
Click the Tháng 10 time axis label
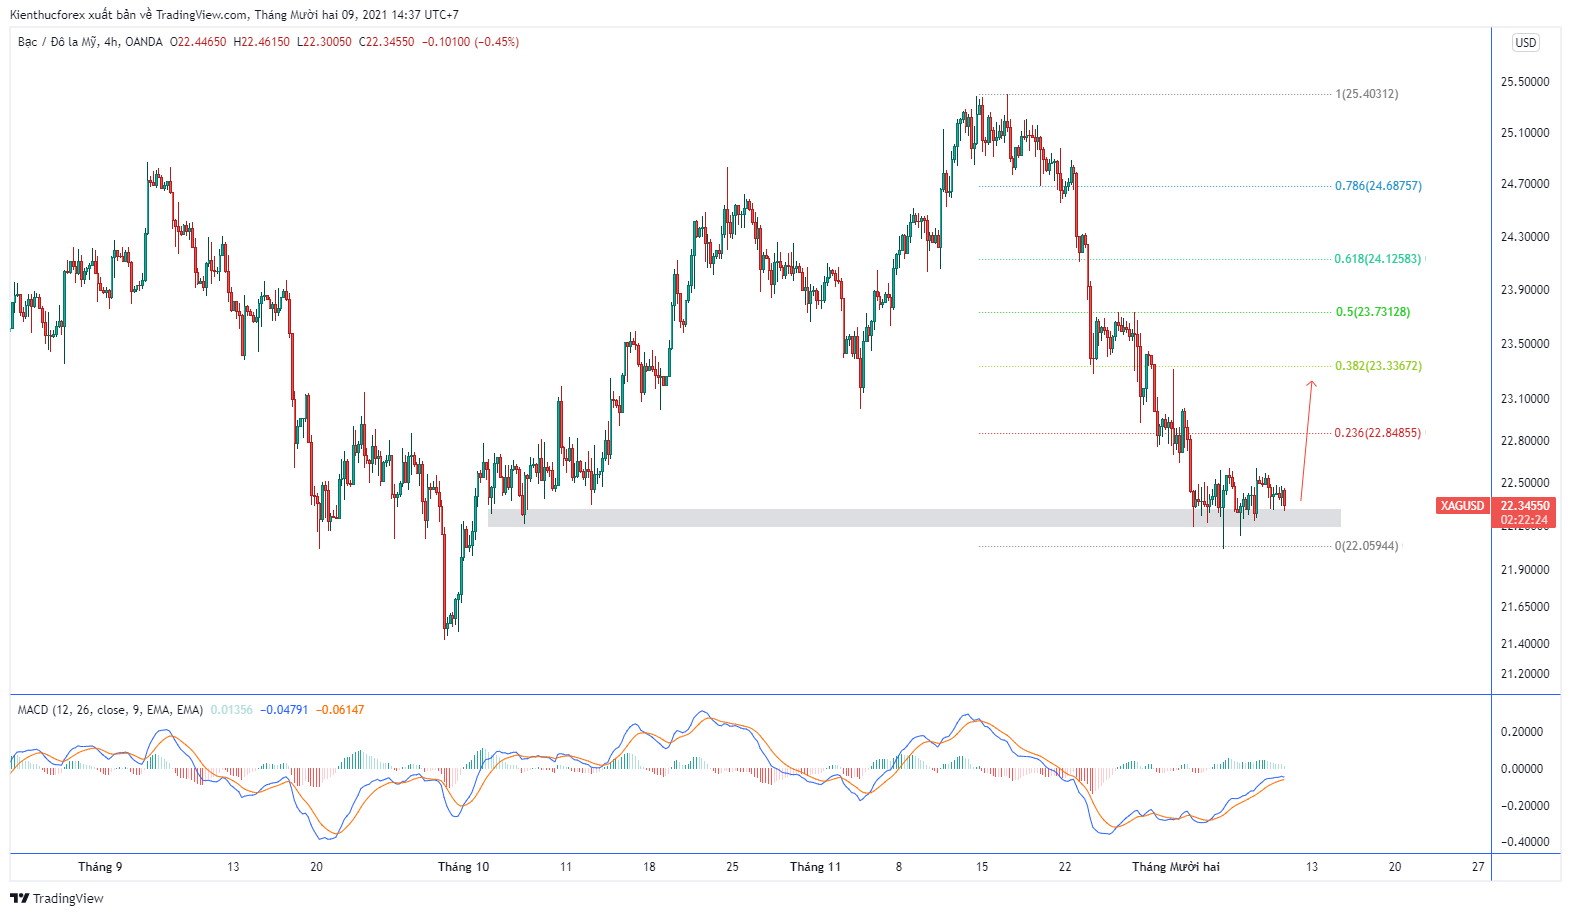(463, 867)
